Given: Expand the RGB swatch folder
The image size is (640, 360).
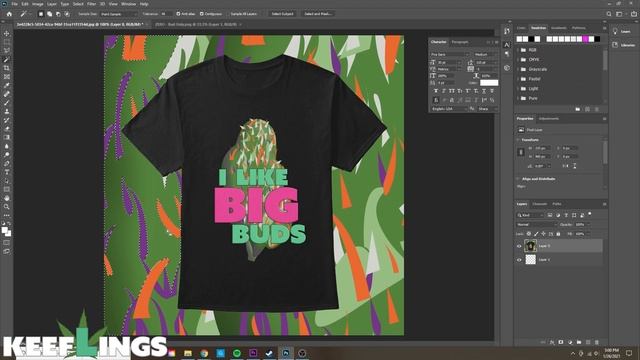Looking at the screenshot, I should 518,50.
